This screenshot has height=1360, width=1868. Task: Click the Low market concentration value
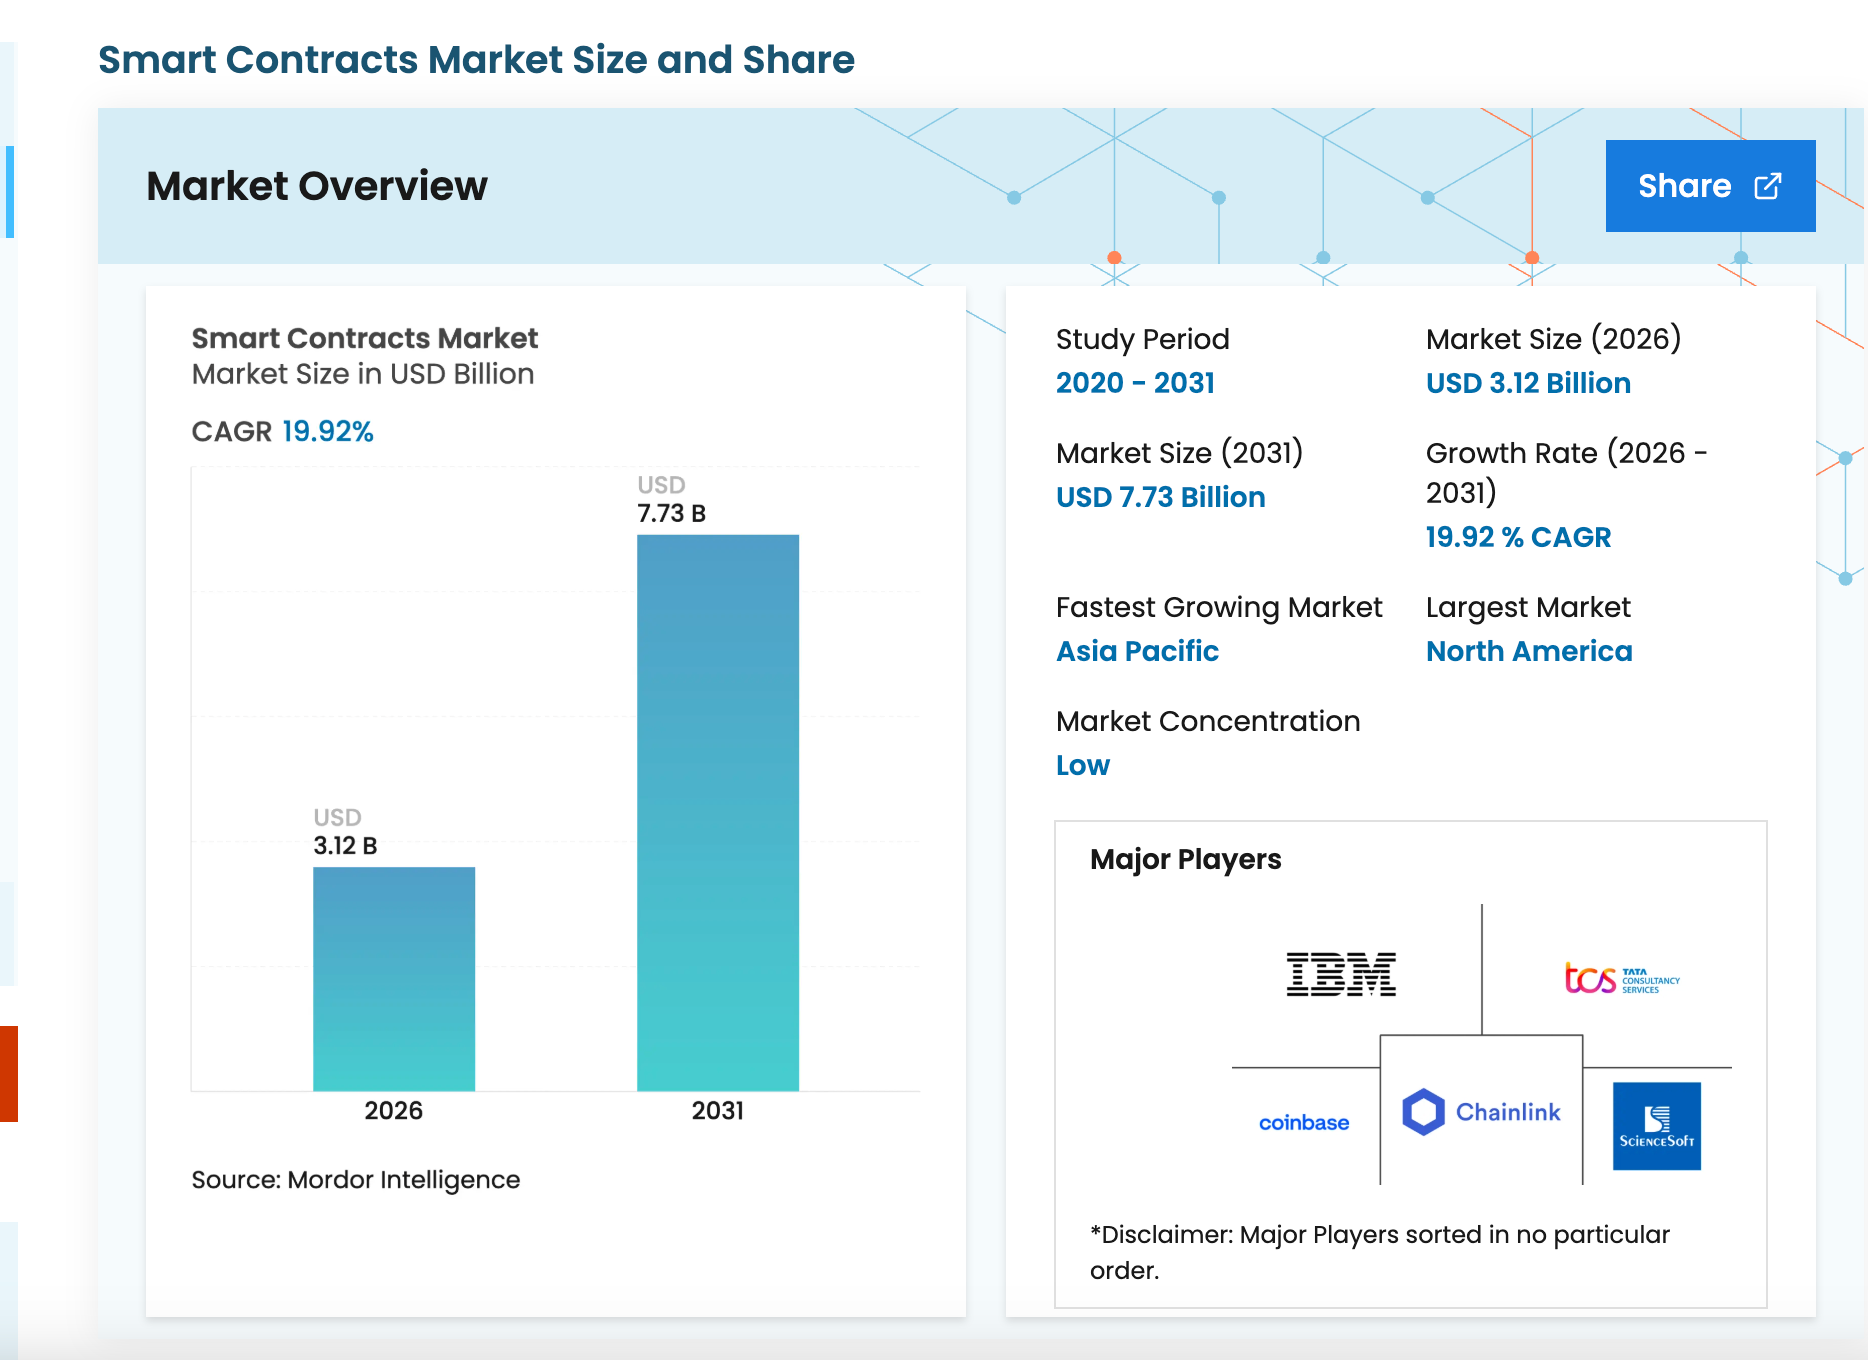tap(1083, 765)
